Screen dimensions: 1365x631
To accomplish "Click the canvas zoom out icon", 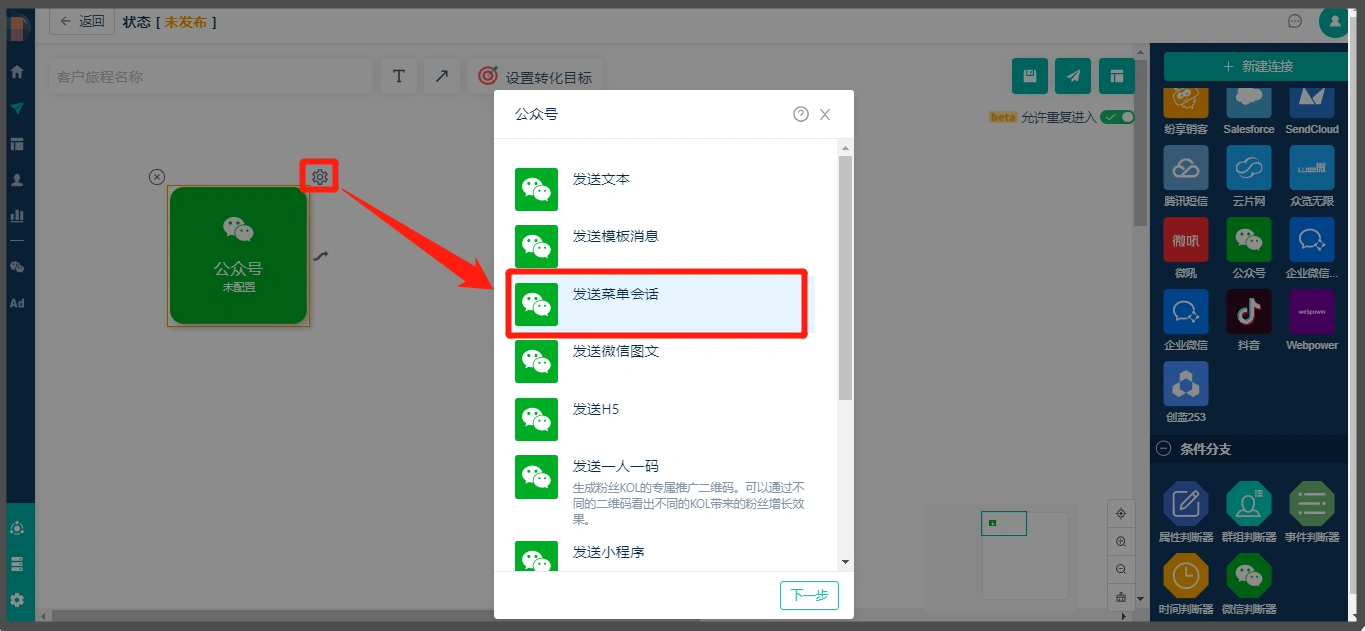I will tap(1121, 569).
